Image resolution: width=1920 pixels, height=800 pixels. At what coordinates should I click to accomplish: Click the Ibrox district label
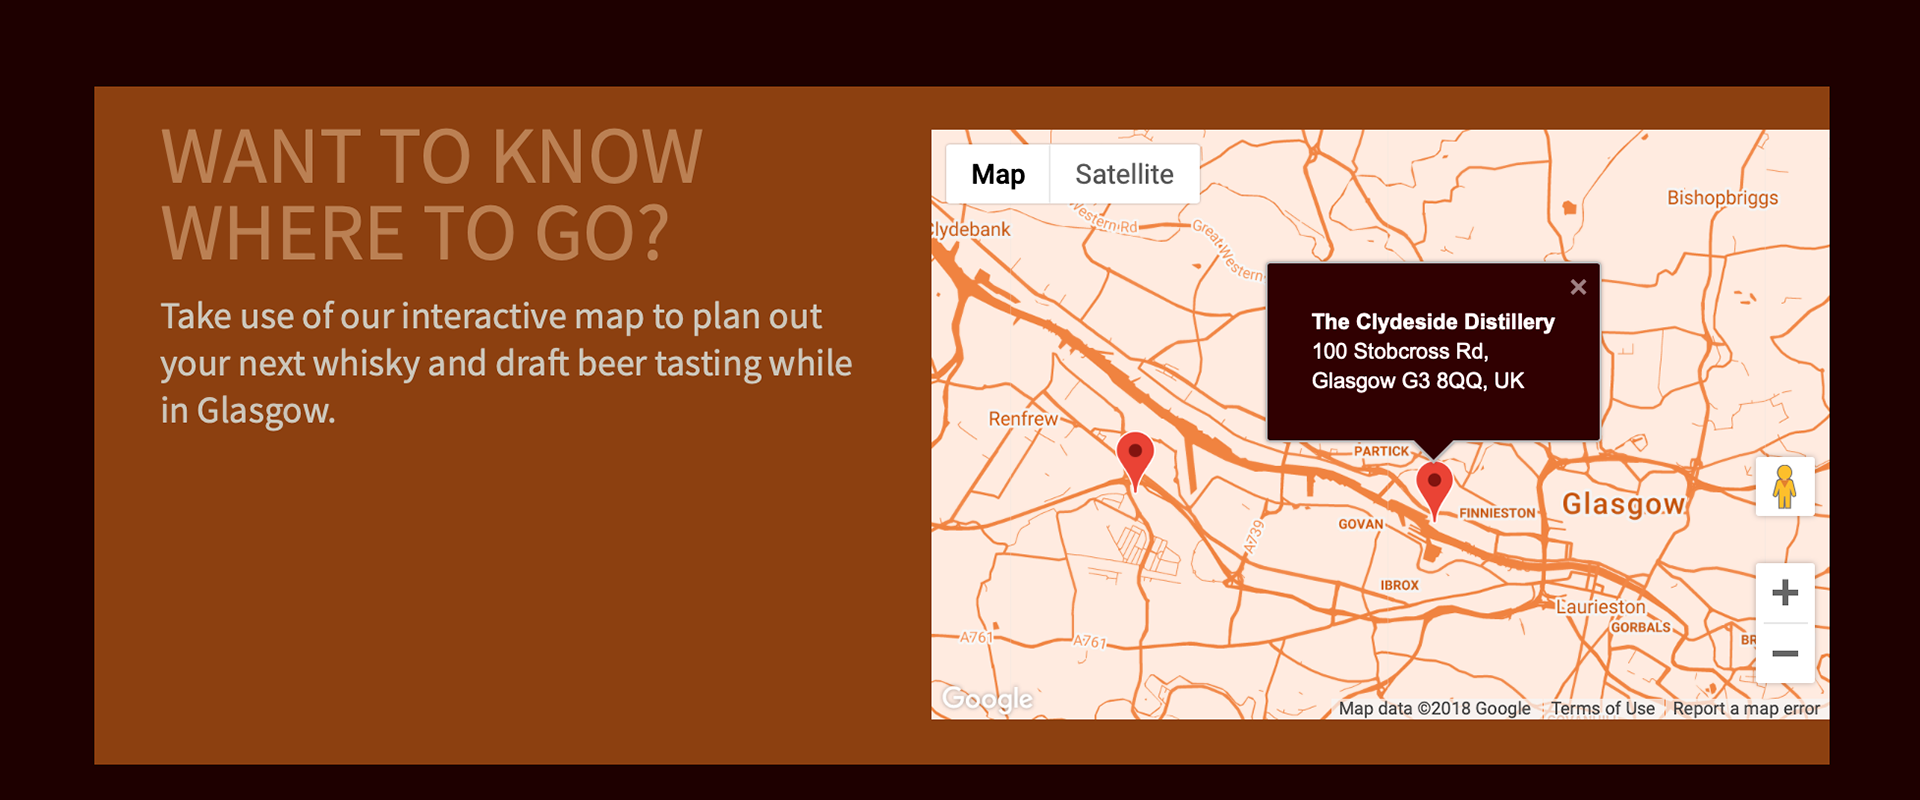[x=1399, y=585]
